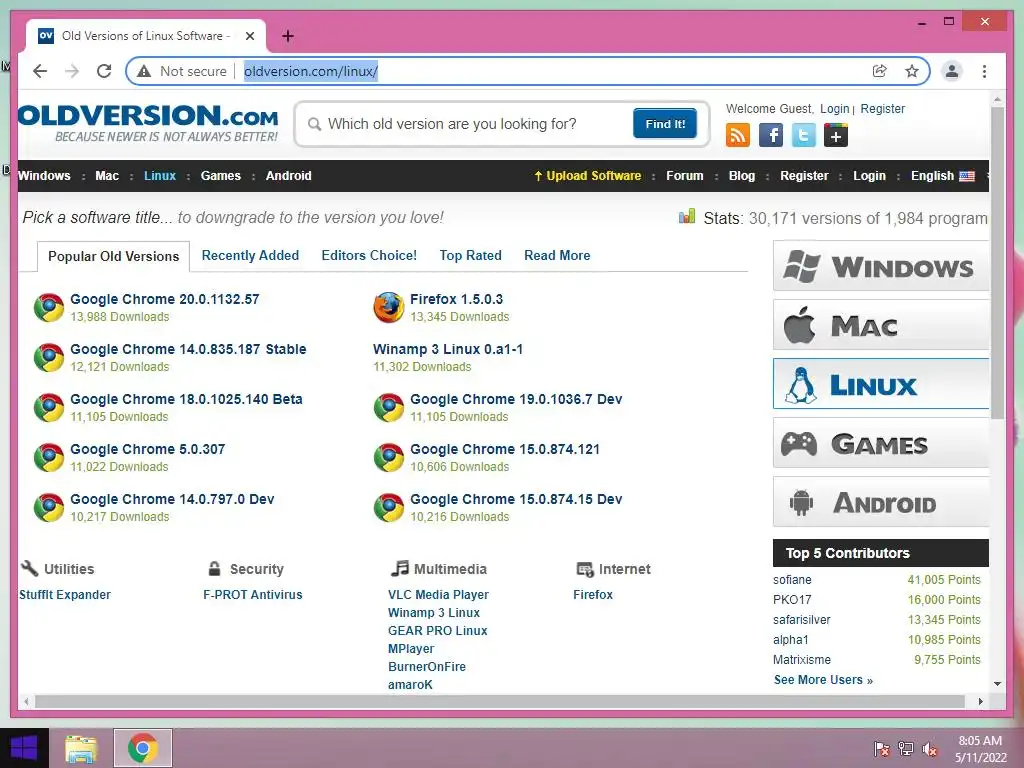1024x768 pixels.
Task: Click horizontal scrollbar right arrow
Action: [x=981, y=701]
